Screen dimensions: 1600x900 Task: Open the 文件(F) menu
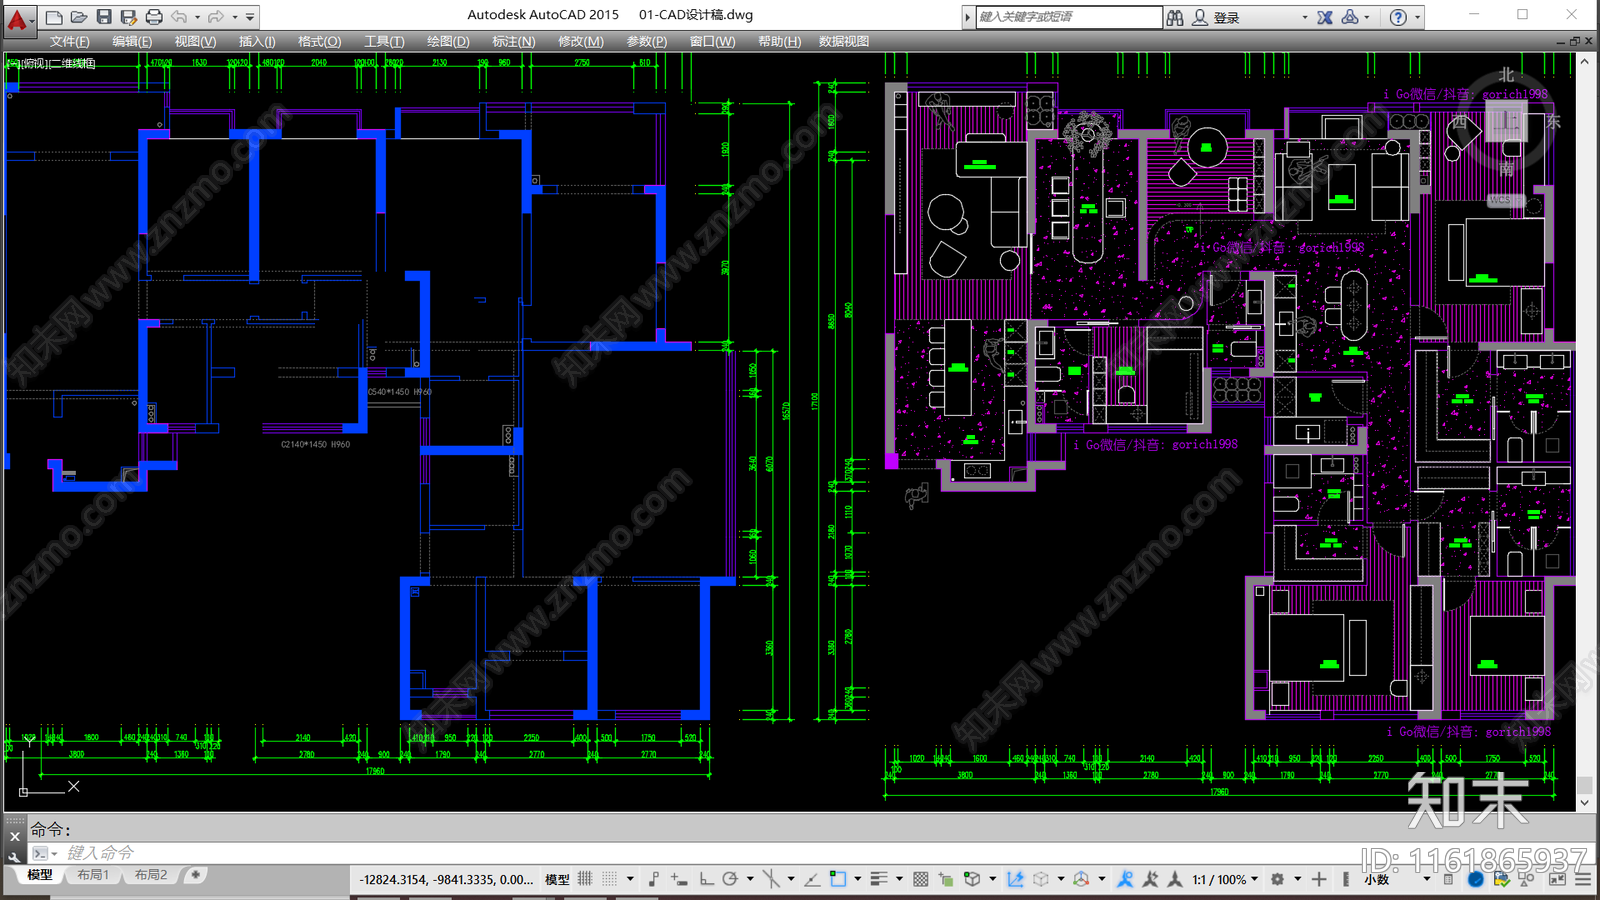click(69, 41)
